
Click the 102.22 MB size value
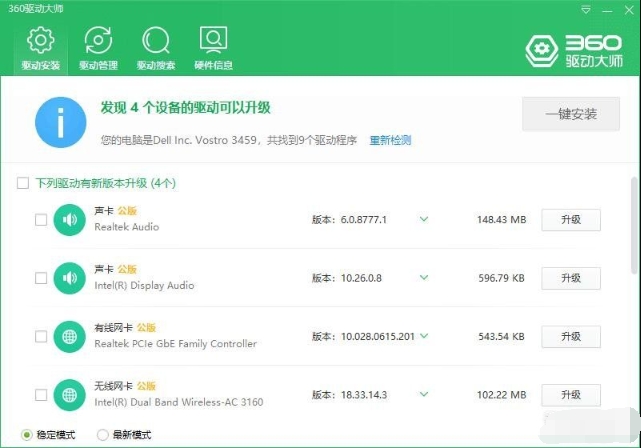point(502,395)
